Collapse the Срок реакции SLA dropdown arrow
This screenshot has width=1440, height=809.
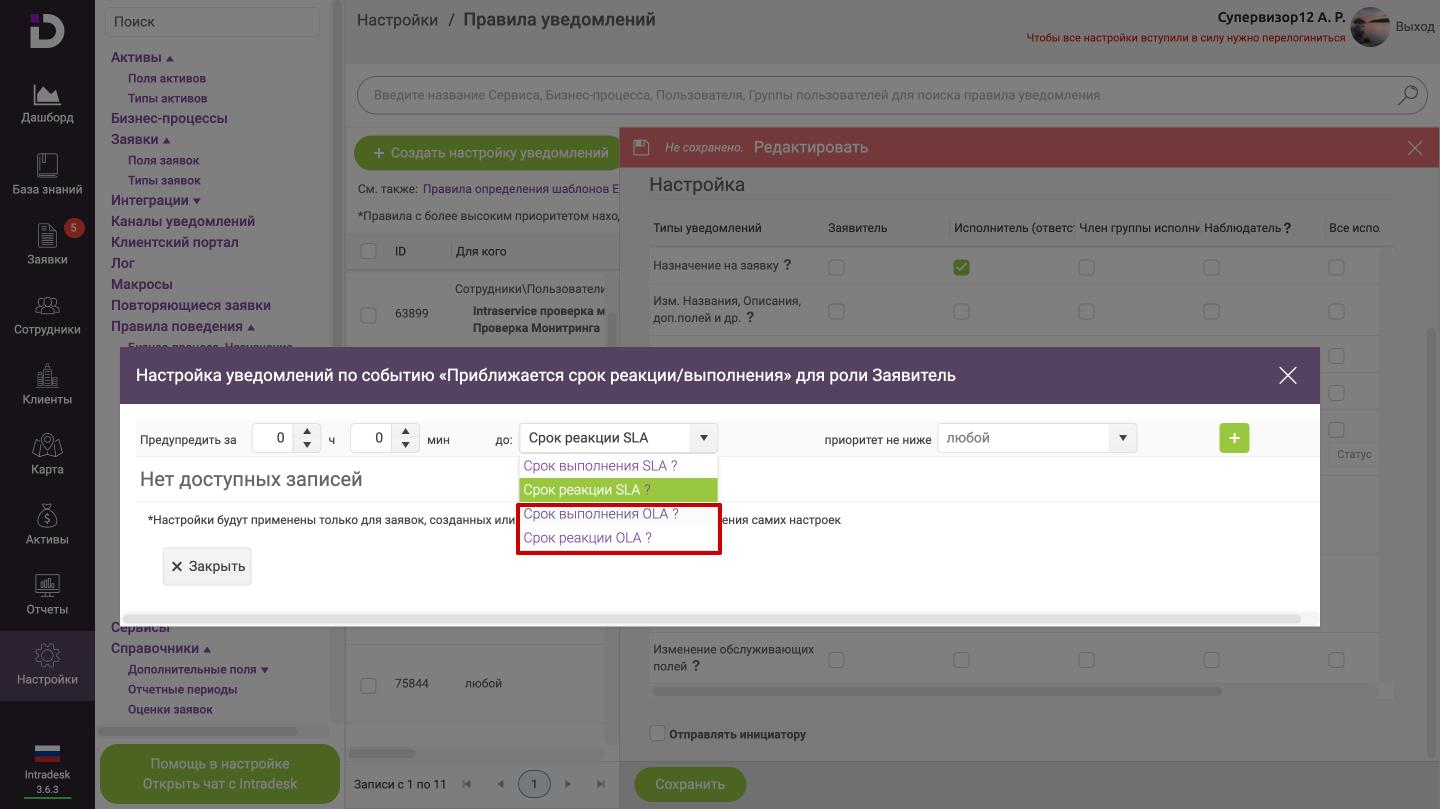703,438
